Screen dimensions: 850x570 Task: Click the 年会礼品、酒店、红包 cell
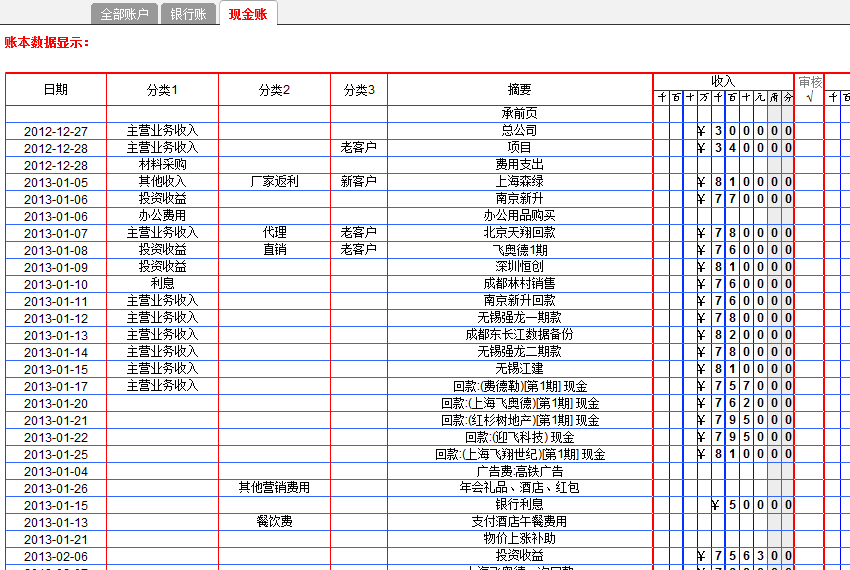520,488
